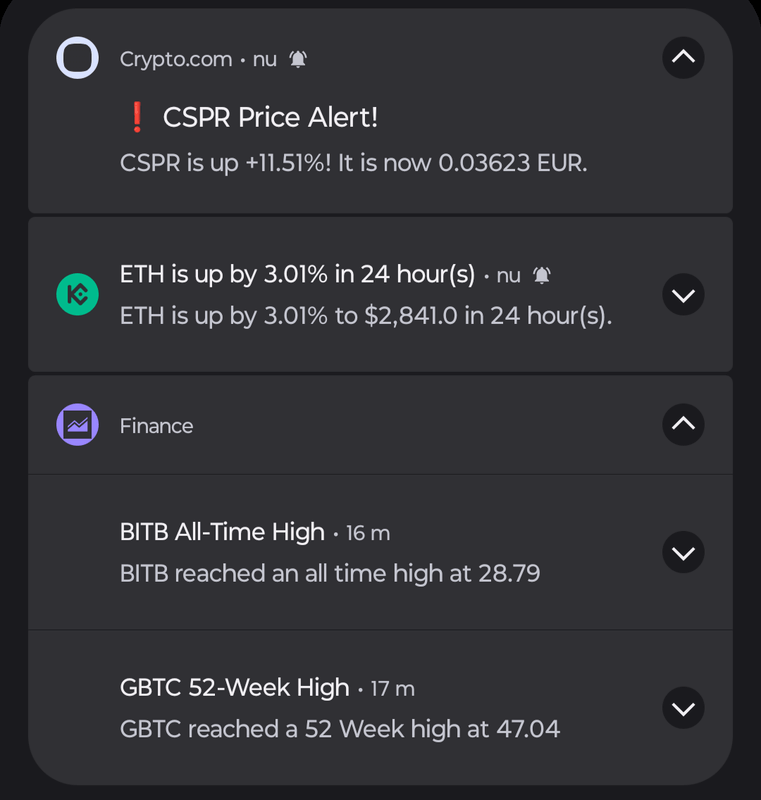Screen dimensions: 761x800
Task: Tap the Crypto.com app name label
Action: point(176,59)
